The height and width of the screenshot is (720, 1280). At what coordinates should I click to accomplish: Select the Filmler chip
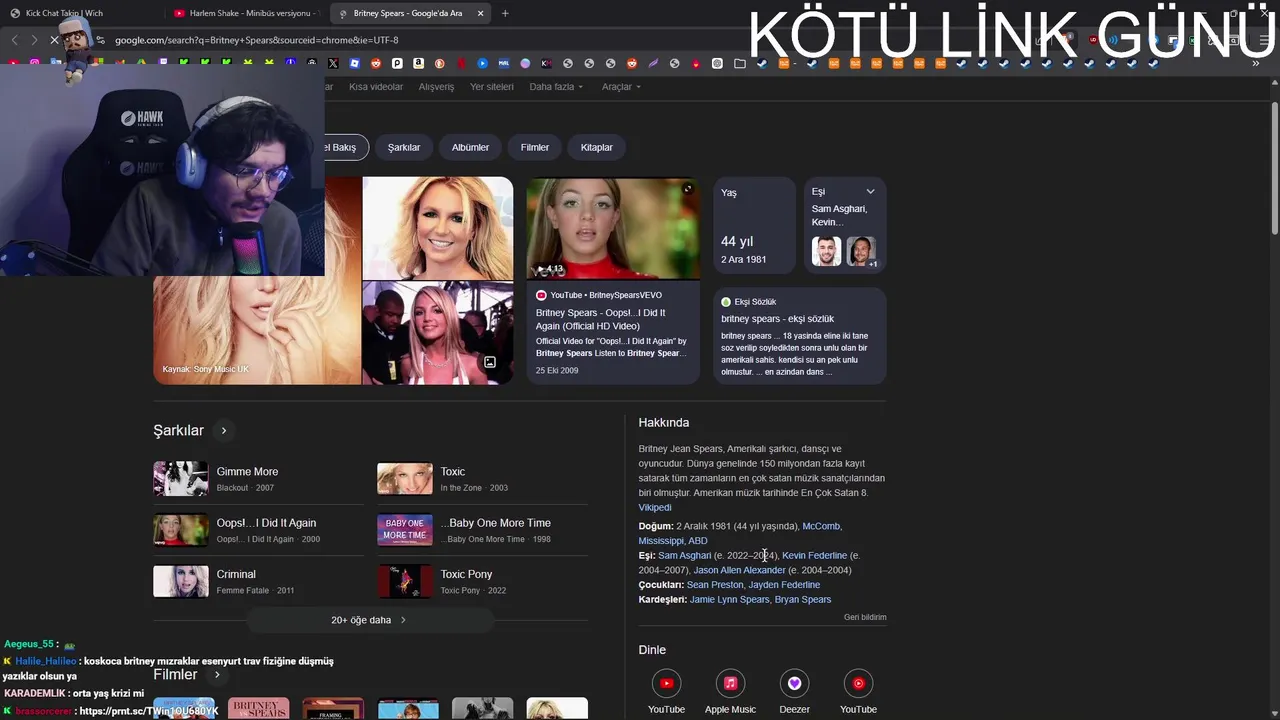(x=535, y=147)
